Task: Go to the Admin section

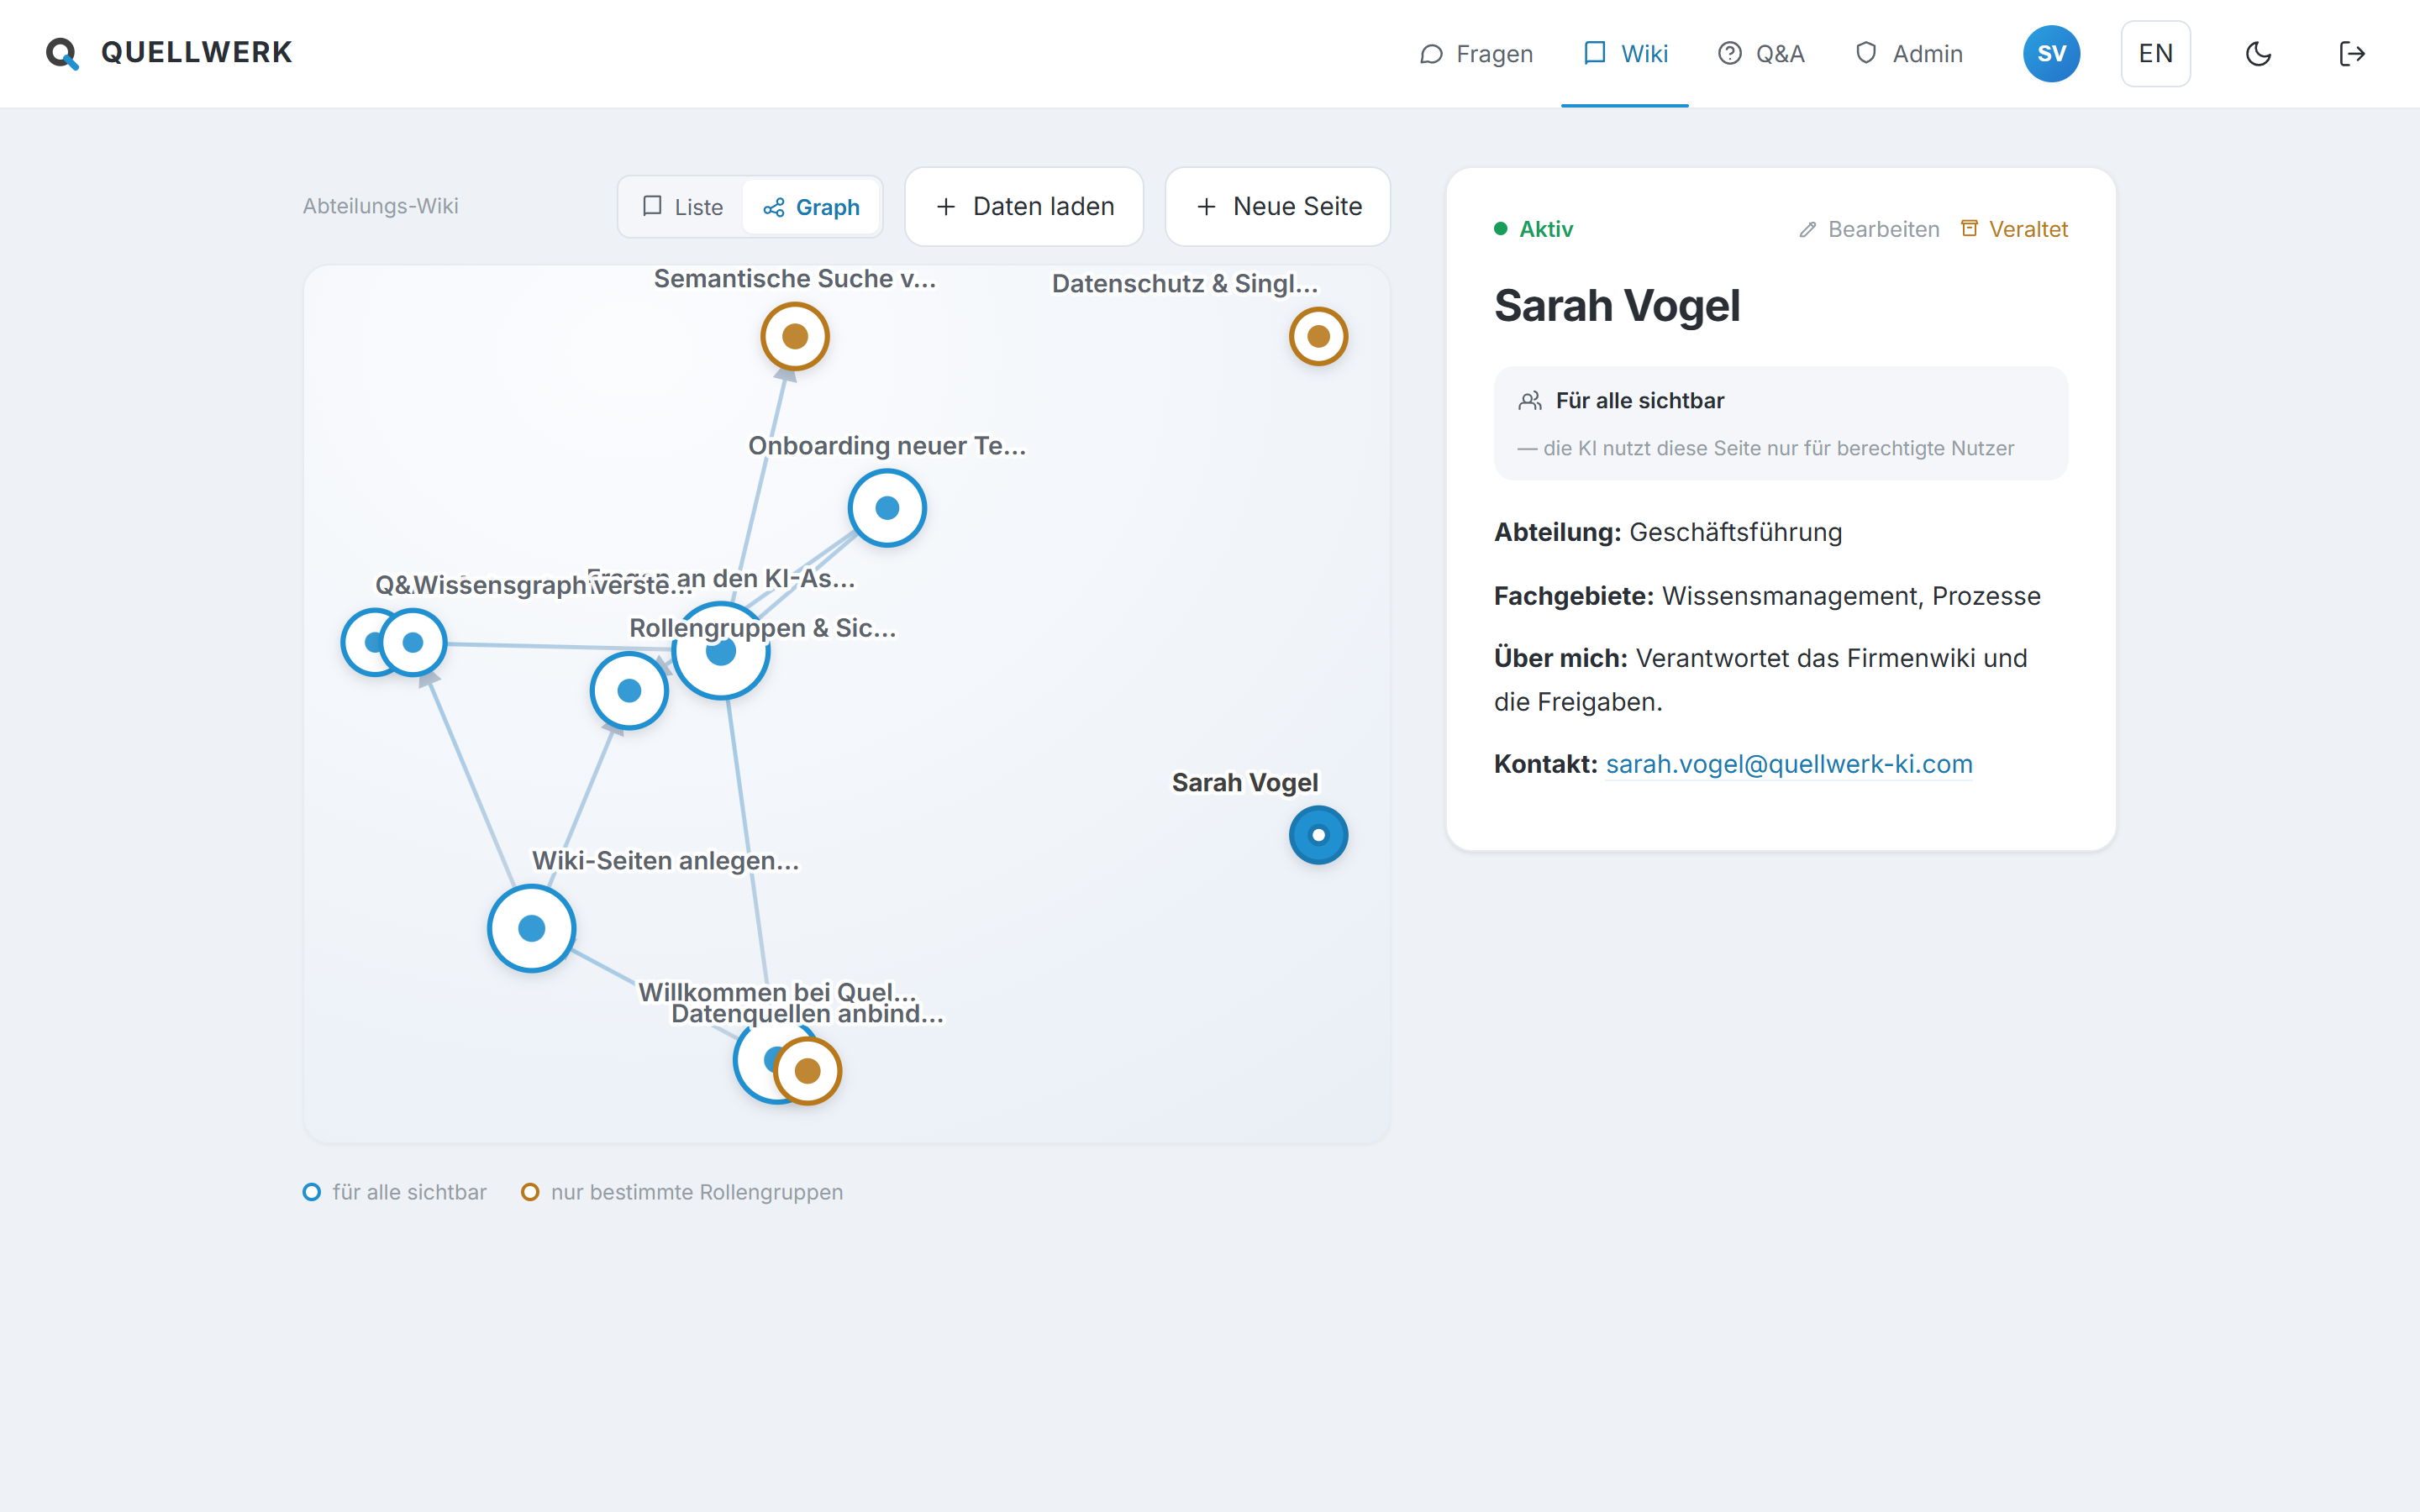Action: point(1908,54)
